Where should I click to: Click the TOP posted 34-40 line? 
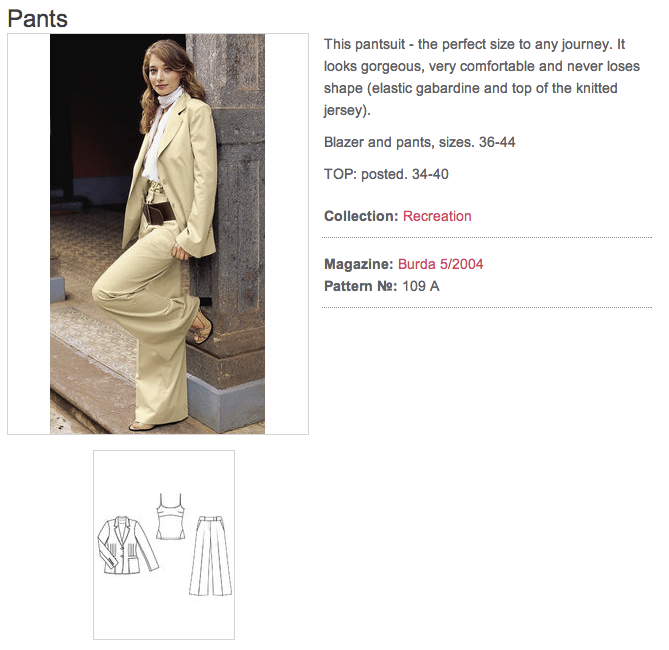[386, 174]
